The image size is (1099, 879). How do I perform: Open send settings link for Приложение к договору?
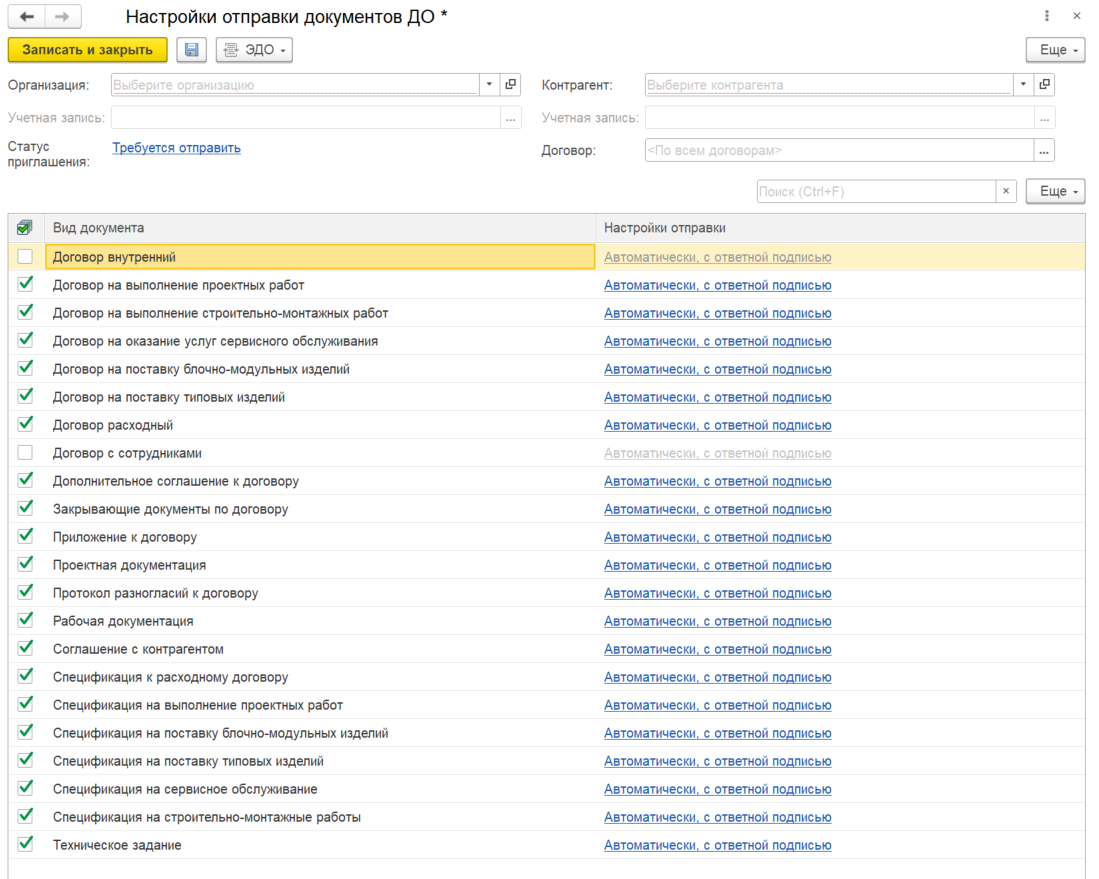coord(718,537)
